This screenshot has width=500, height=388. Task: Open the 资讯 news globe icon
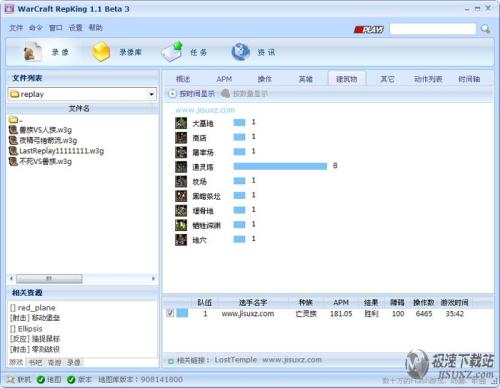(240, 52)
